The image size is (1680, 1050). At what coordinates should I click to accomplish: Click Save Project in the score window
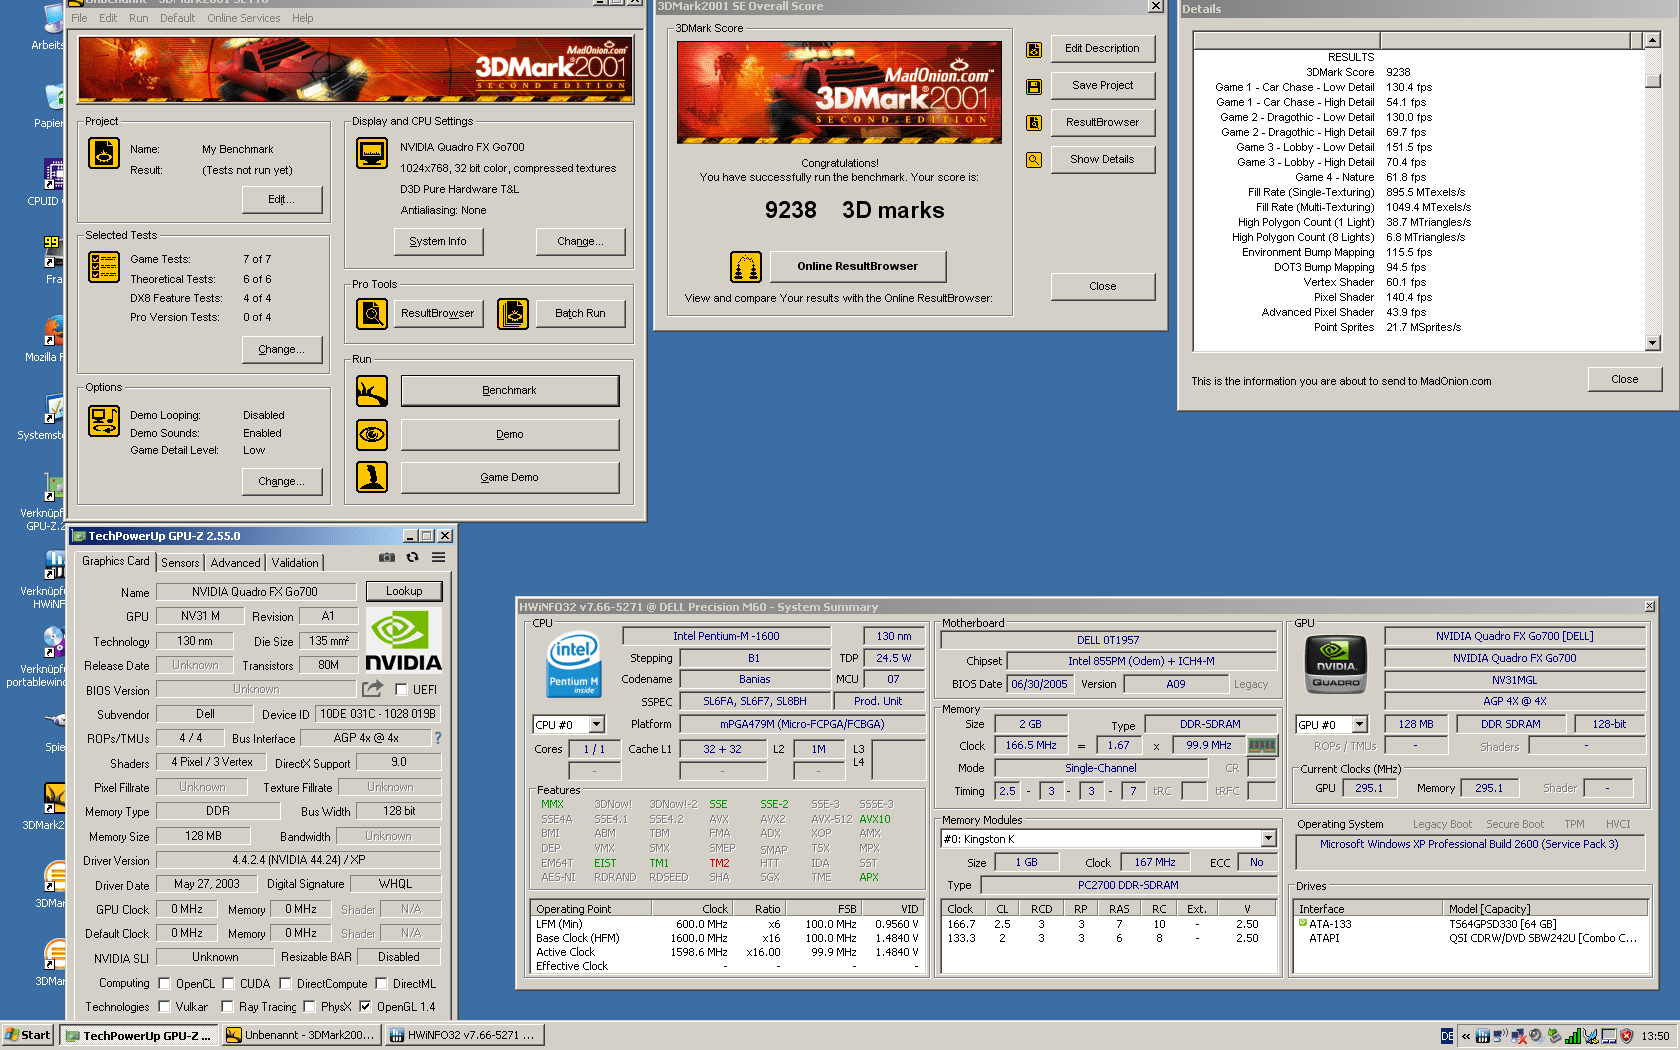click(x=1103, y=86)
